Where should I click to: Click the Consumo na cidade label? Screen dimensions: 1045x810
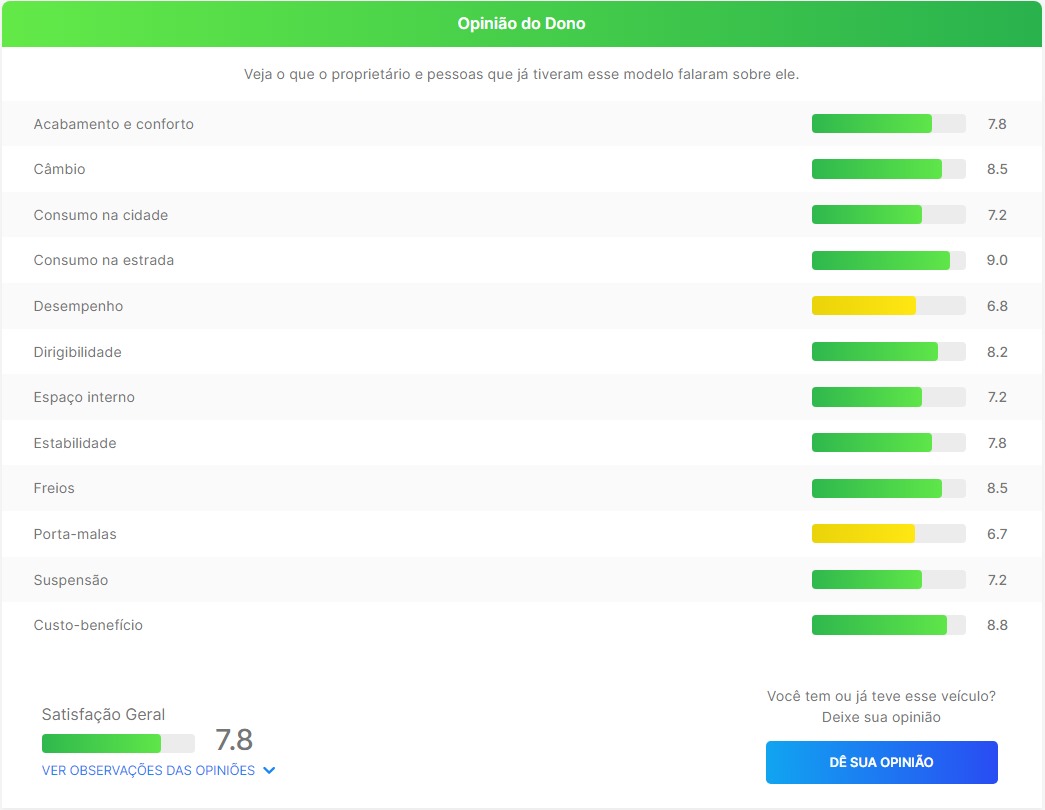point(101,215)
